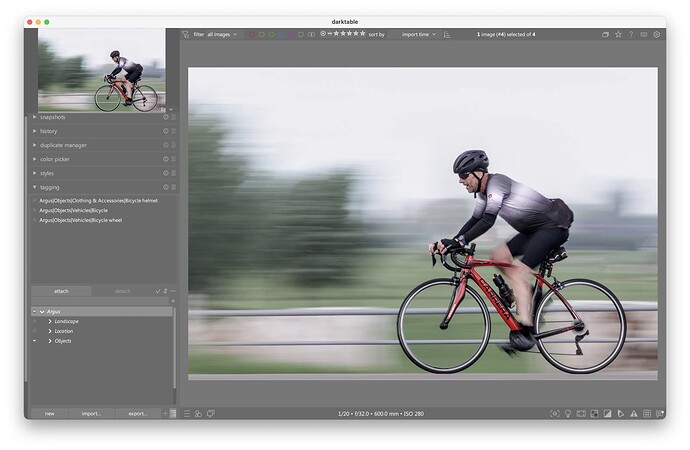This screenshot has width=690, height=450.
Task: Click the reset icon on snapshots row
Action: tap(166, 117)
